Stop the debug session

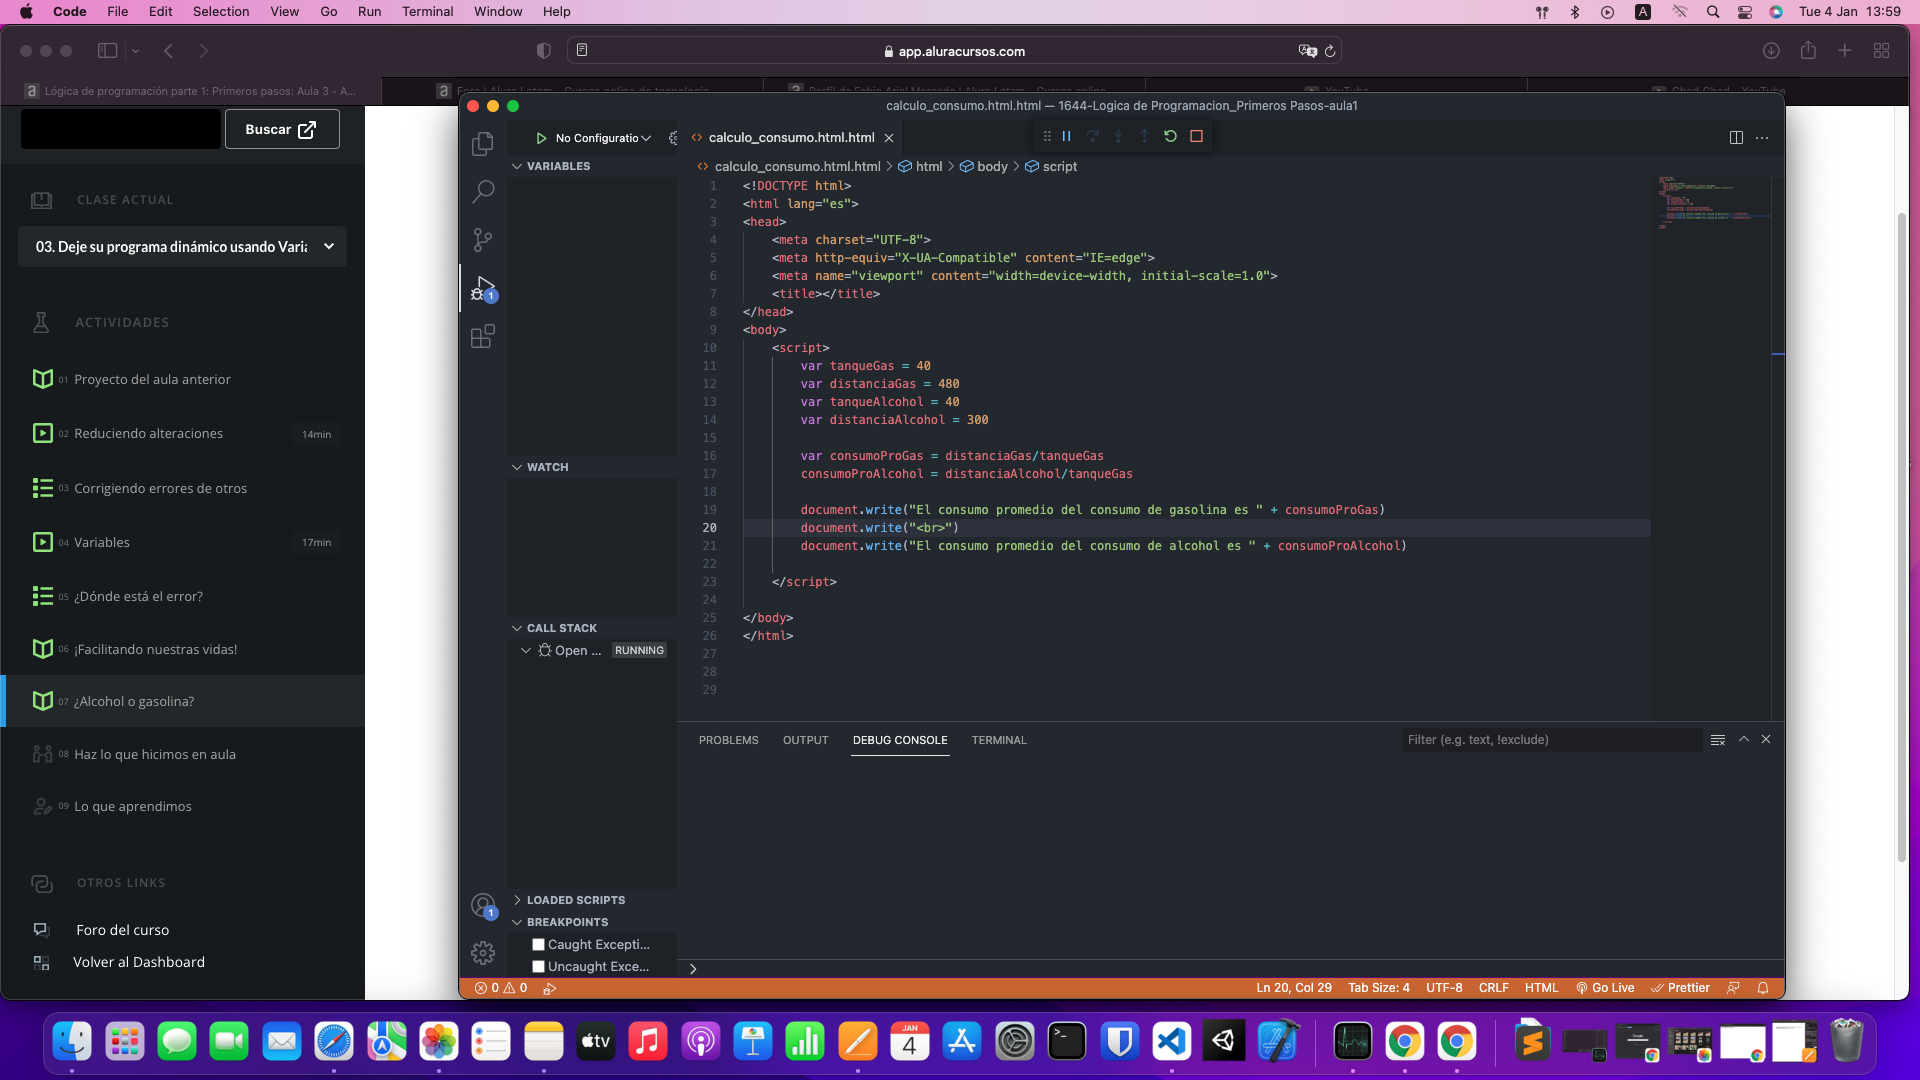1196,136
